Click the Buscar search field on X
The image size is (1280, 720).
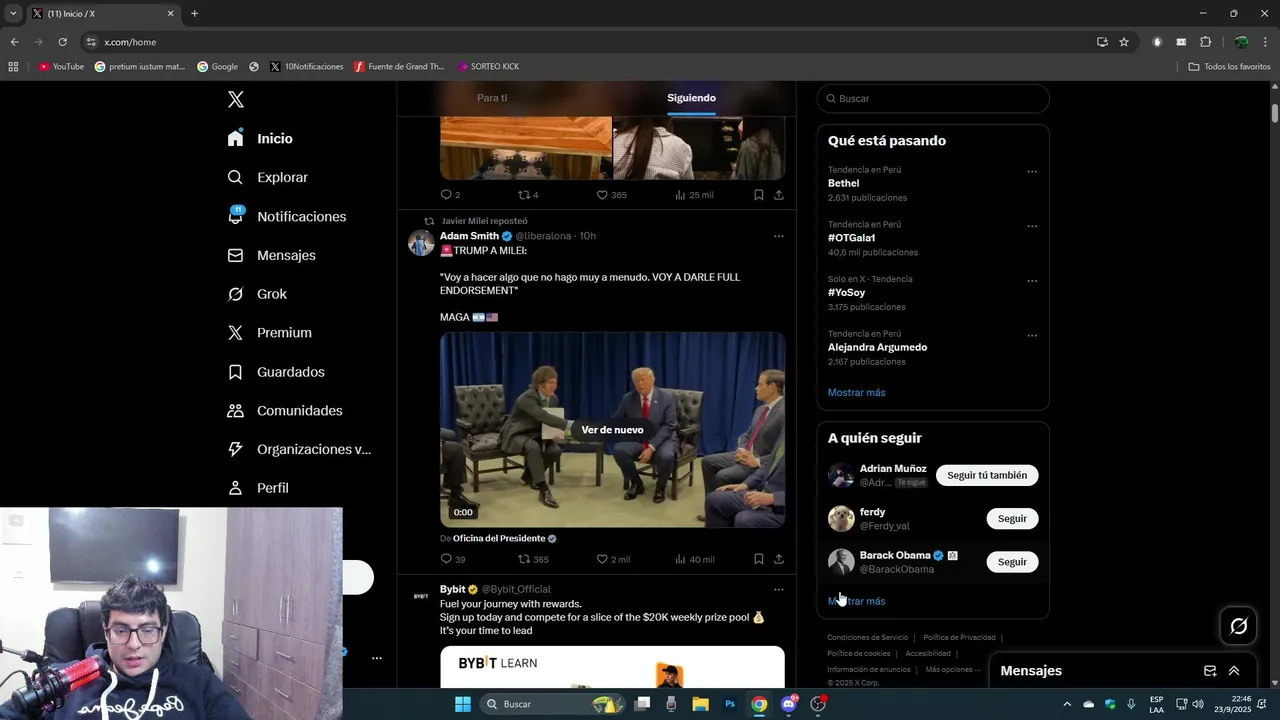(933, 99)
